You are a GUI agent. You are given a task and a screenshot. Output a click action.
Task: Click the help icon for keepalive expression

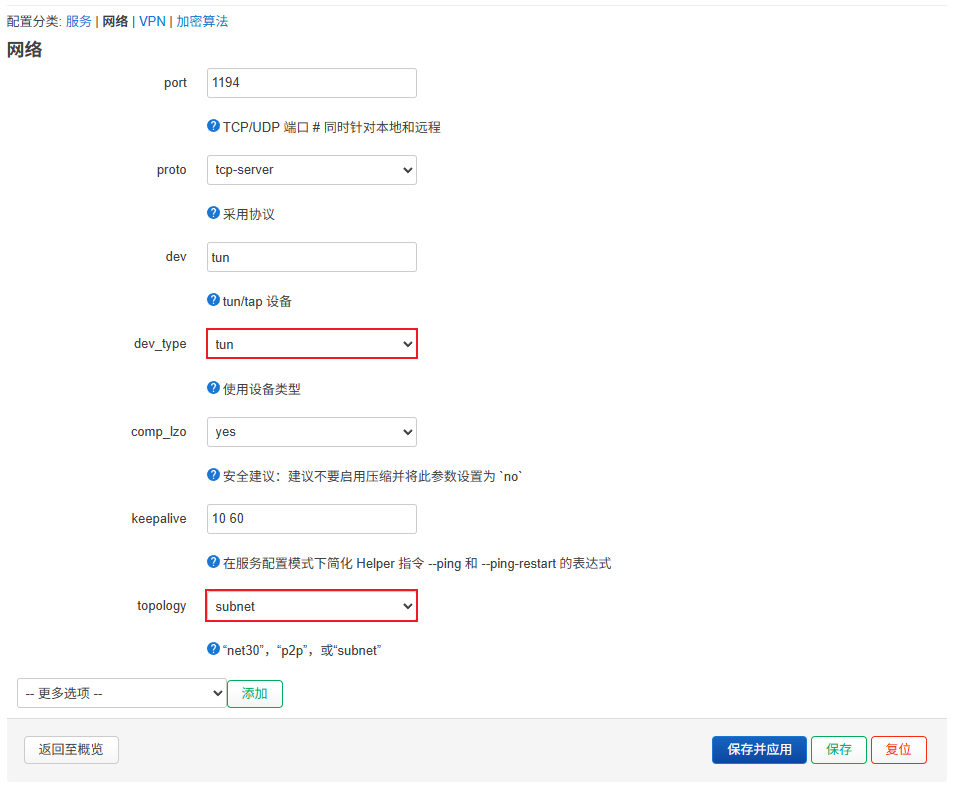pyautogui.click(x=213, y=563)
